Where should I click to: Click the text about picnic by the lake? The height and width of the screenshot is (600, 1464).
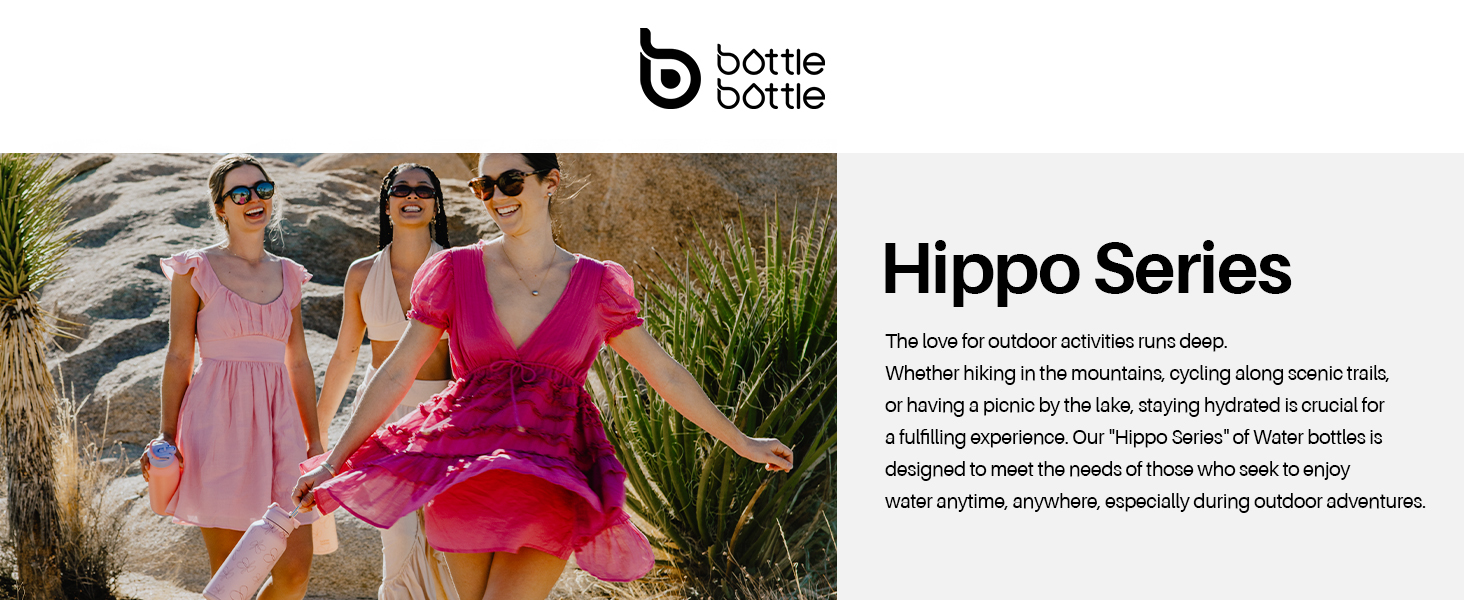pyautogui.click(x=1135, y=405)
